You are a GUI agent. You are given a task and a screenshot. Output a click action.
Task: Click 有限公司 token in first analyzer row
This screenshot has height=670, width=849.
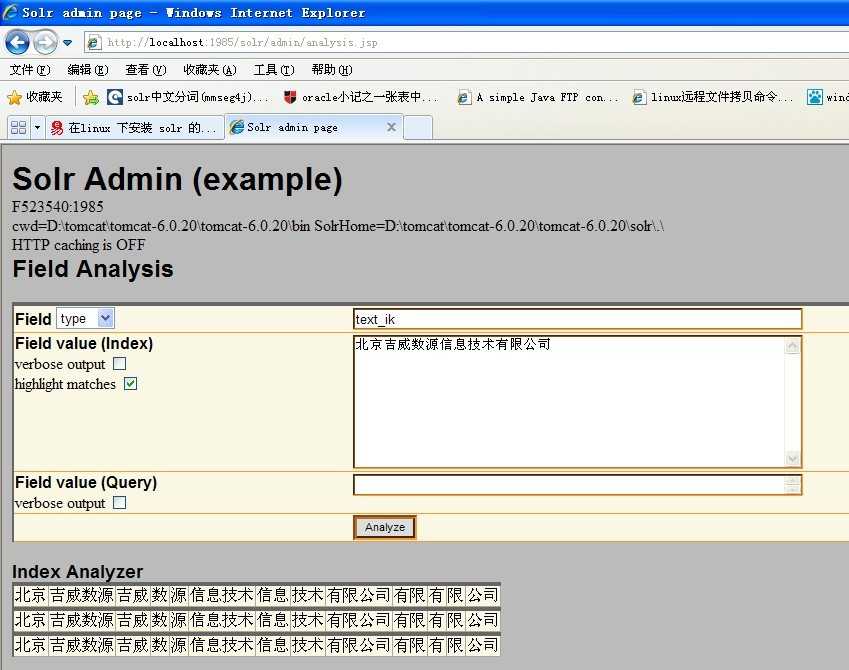[x=358, y=595]
